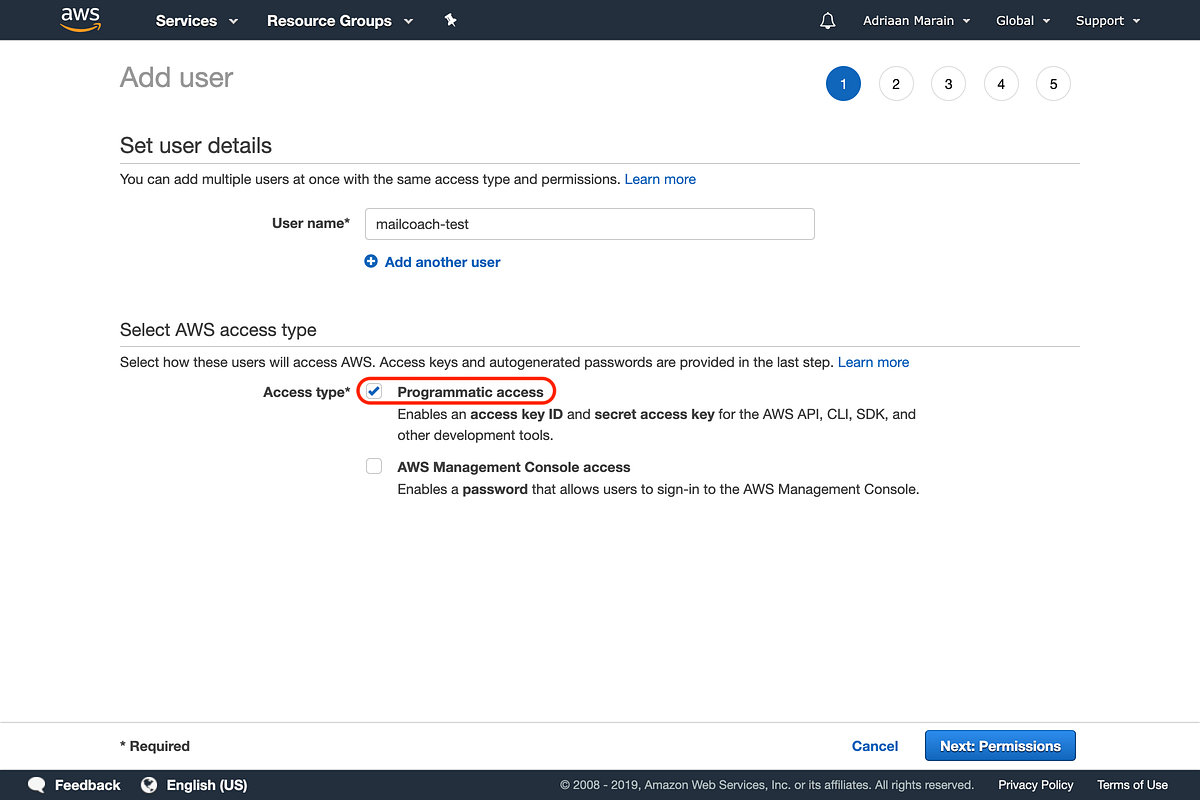Click step 3 in the wizard progress indicator
Screen dimensions: 1200x800
[948, 83]
